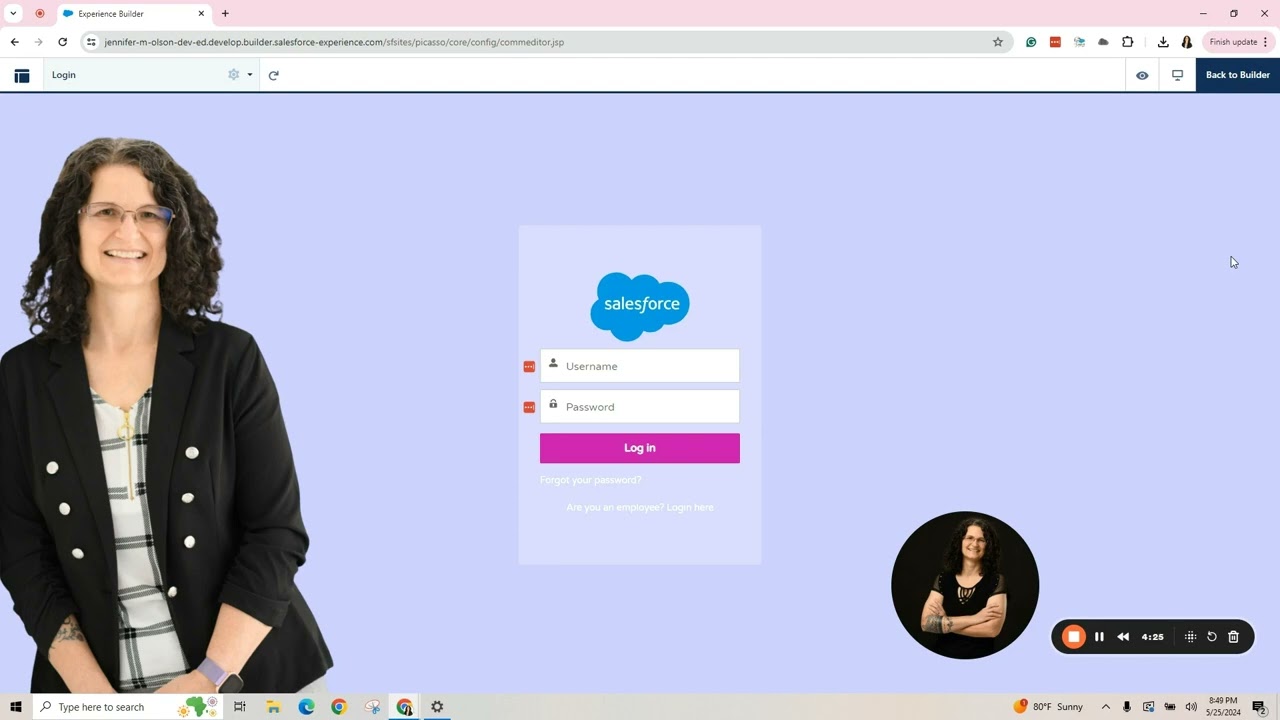This screenshot has height=720, width=1280.
Task: Click the red extension badge beside Username
Action: click(529, 367)
